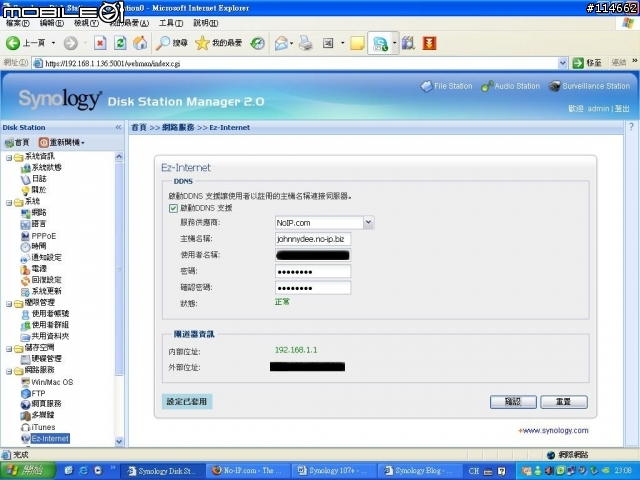The image size is (640, 480).
Task: Open Audio Station in header
Action: click(511, 86)
